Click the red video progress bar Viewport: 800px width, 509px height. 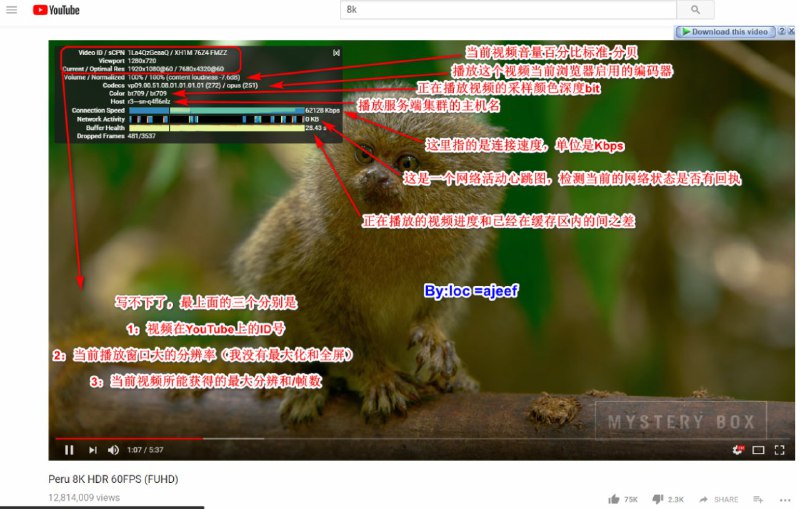tap(128, 437)
